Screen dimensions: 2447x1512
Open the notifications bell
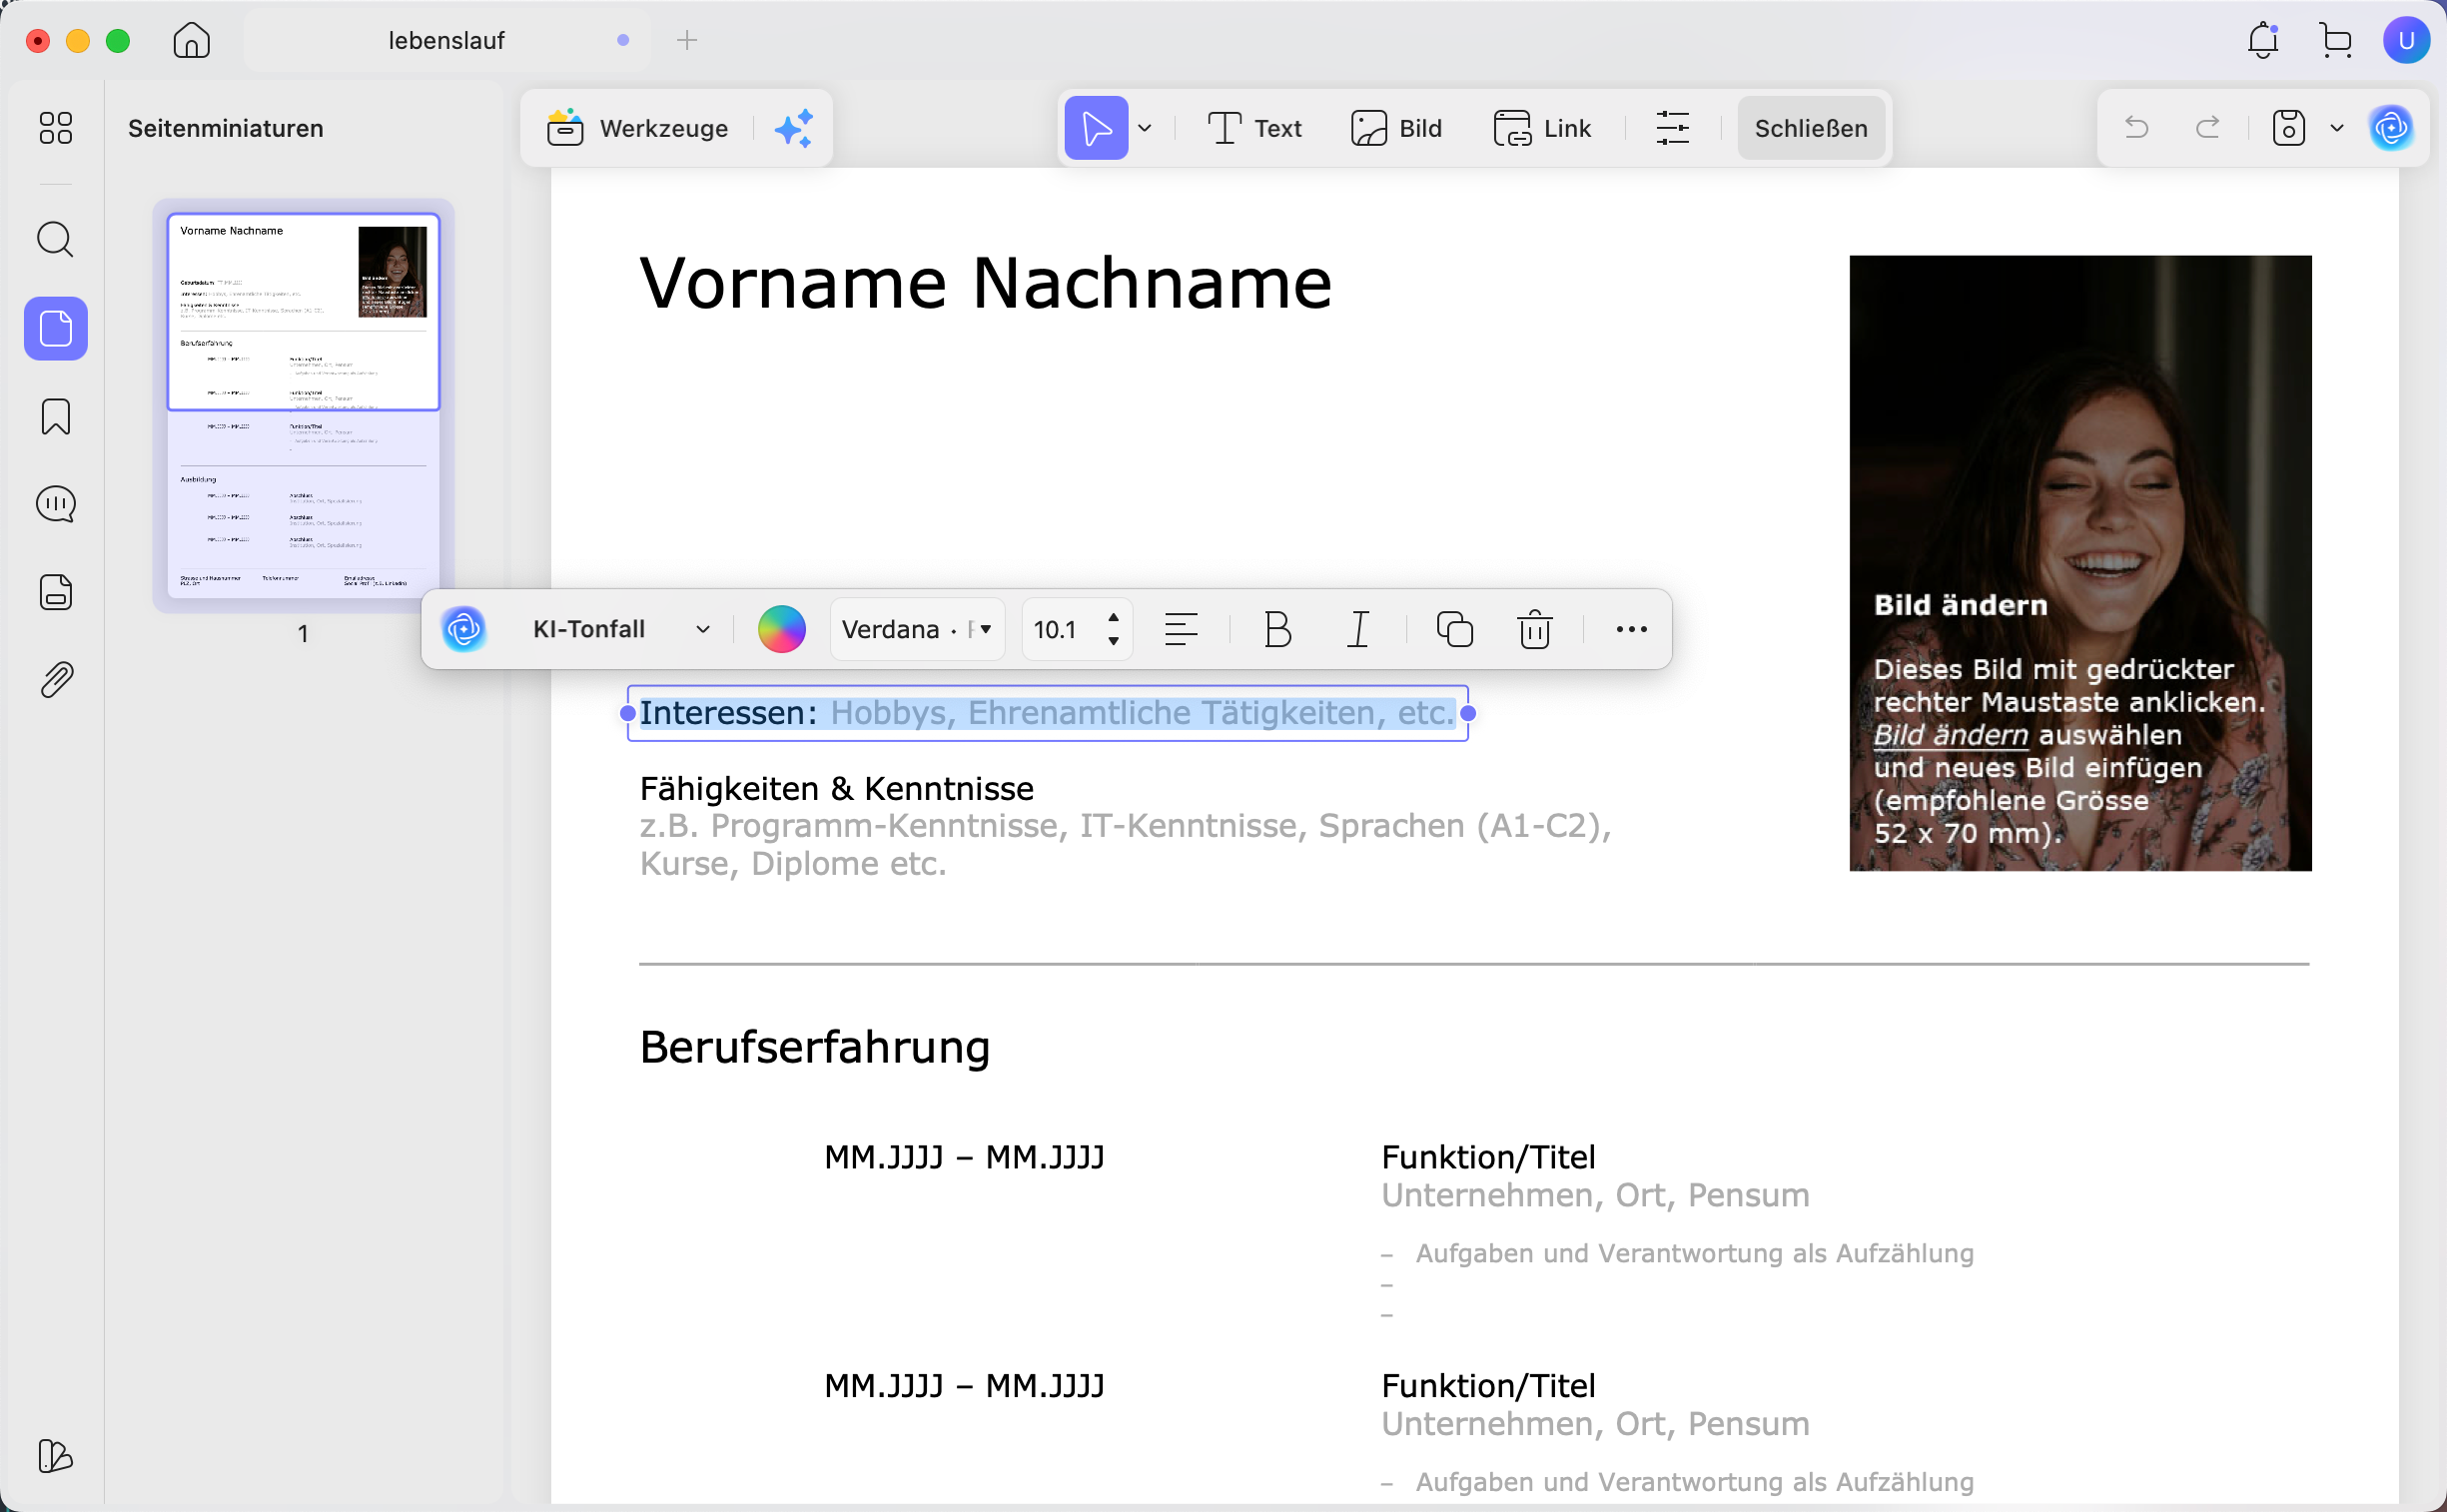(2262, 40)
